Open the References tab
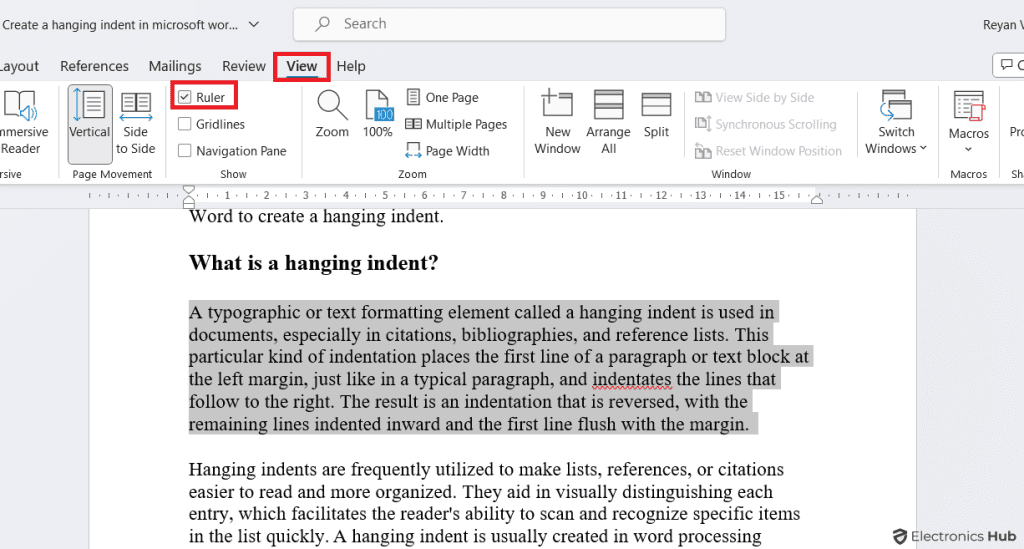This screenshot has height=549, width=1024. click(94, 66)
